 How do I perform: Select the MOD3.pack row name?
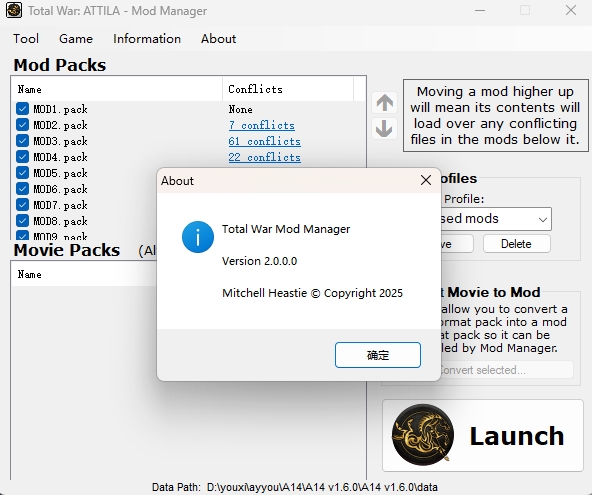click(x=60, y=141)
